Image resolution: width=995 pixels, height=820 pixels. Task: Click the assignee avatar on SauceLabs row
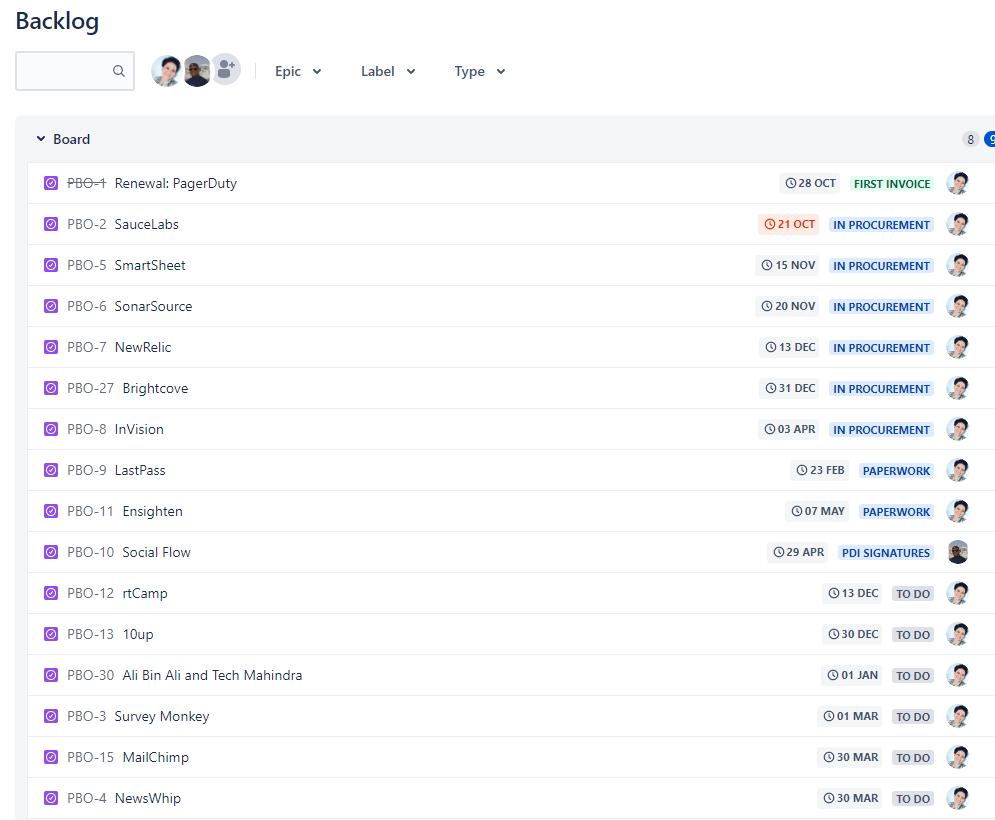[958, 224]
